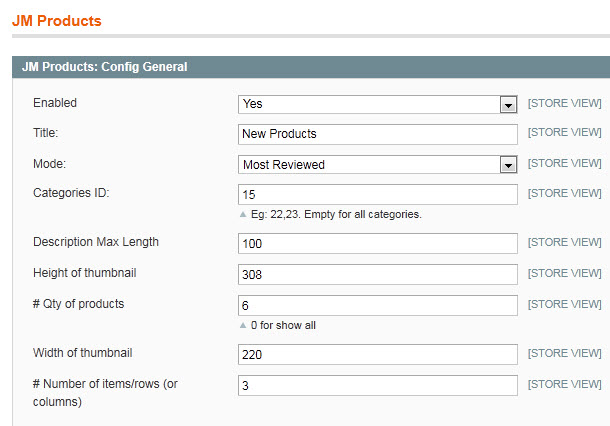The height and width of the screenshot is (426, 610).
Task: Select the Most Reviewed mode combo box
Action: coord(378,165)
